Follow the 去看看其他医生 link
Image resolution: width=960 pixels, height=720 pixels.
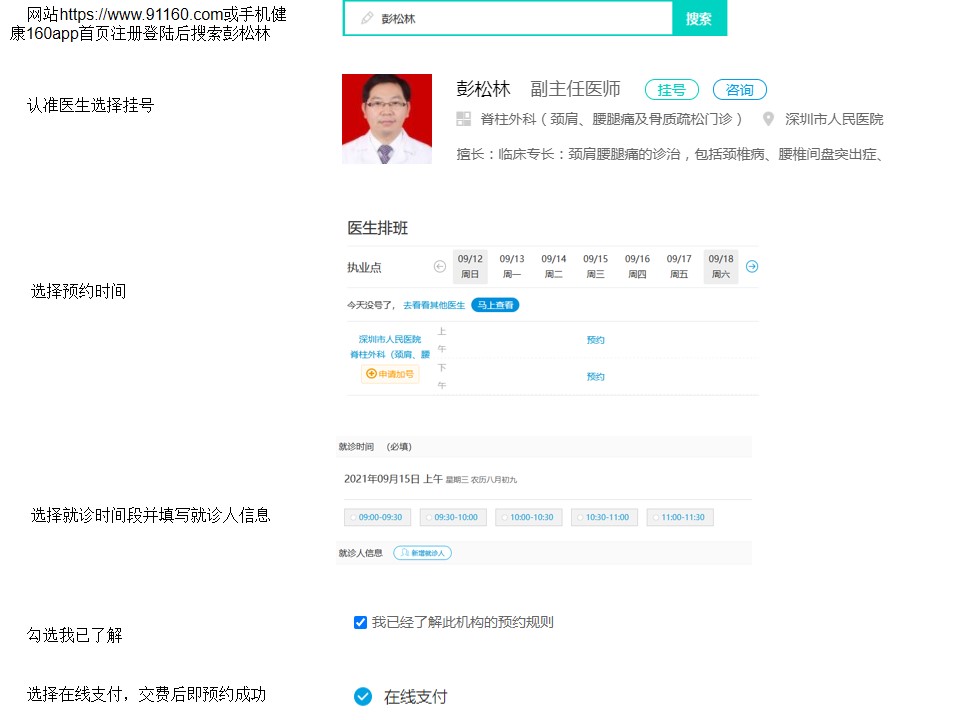[x=432, y=305]
